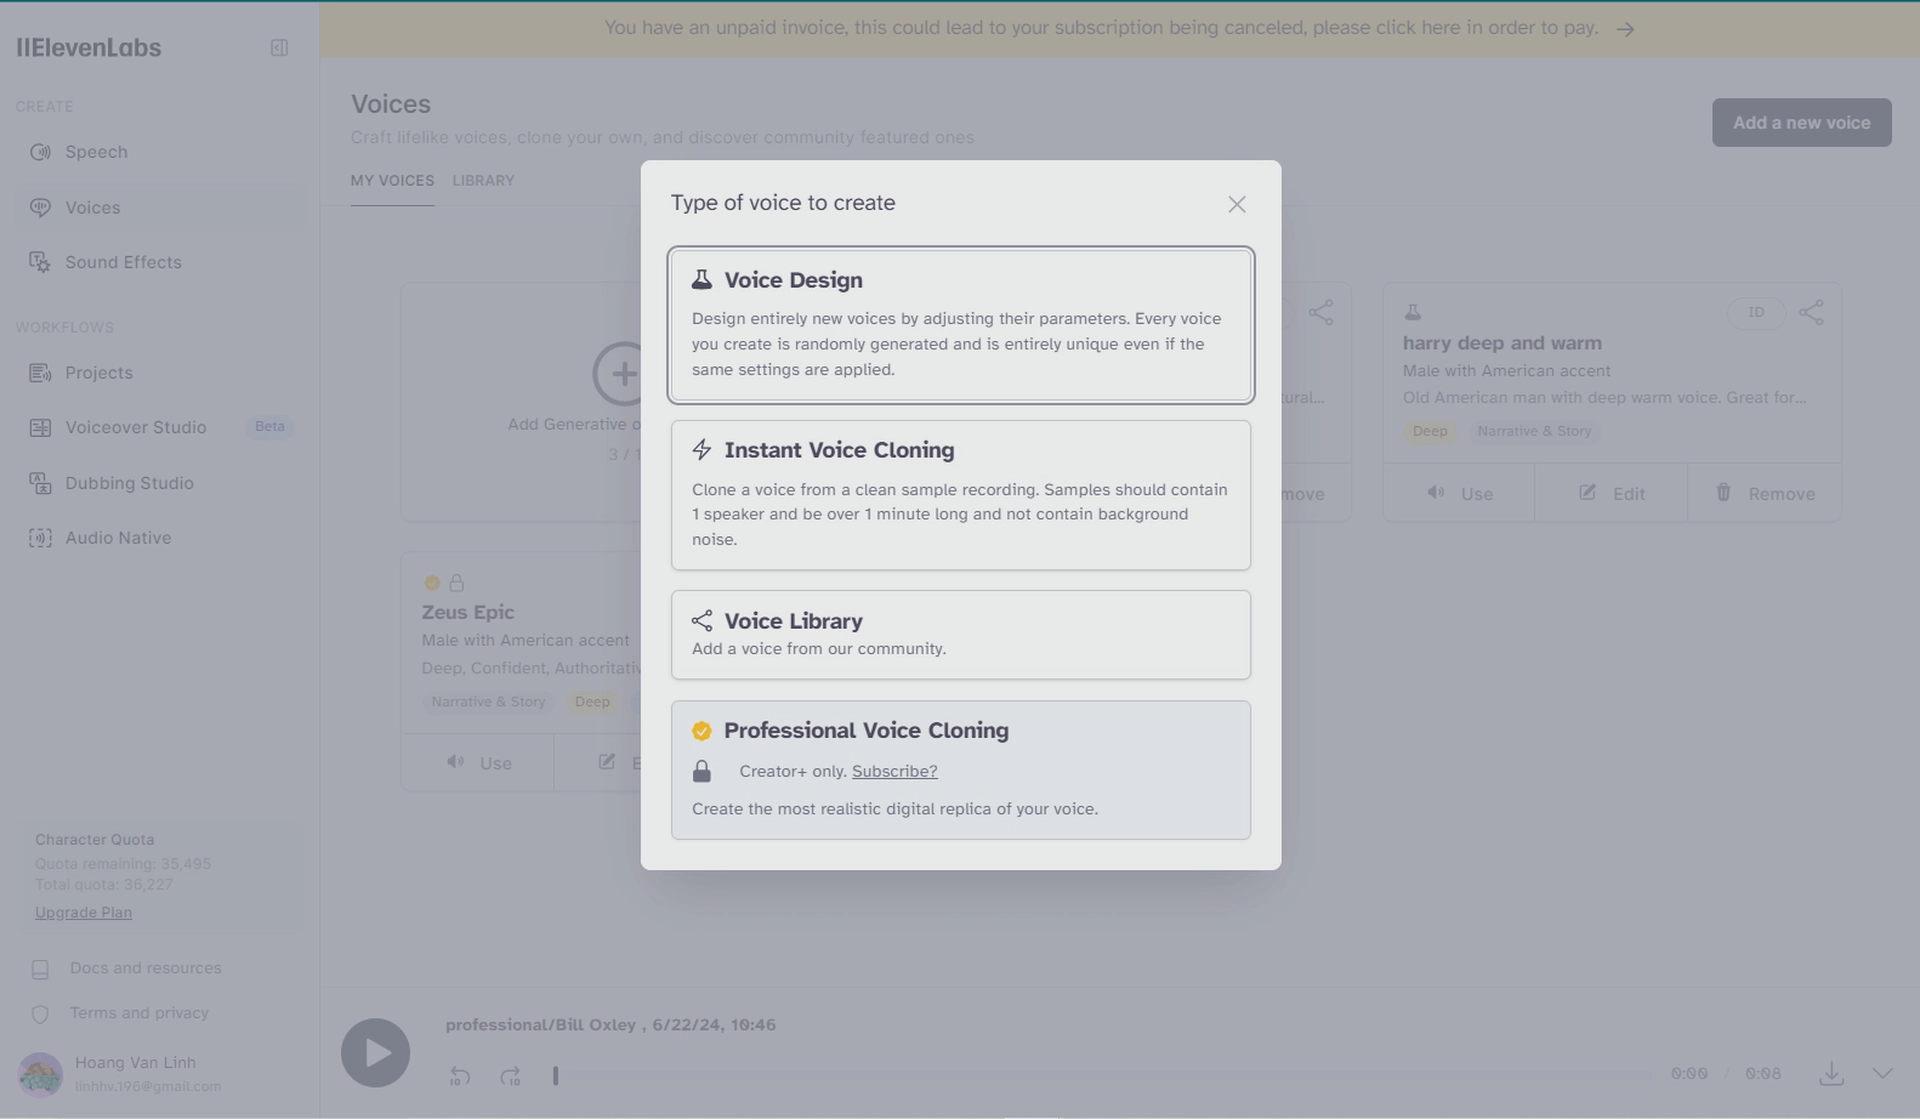
Task: Rewind the audio 10 seconds
Action: (460, 1076)
